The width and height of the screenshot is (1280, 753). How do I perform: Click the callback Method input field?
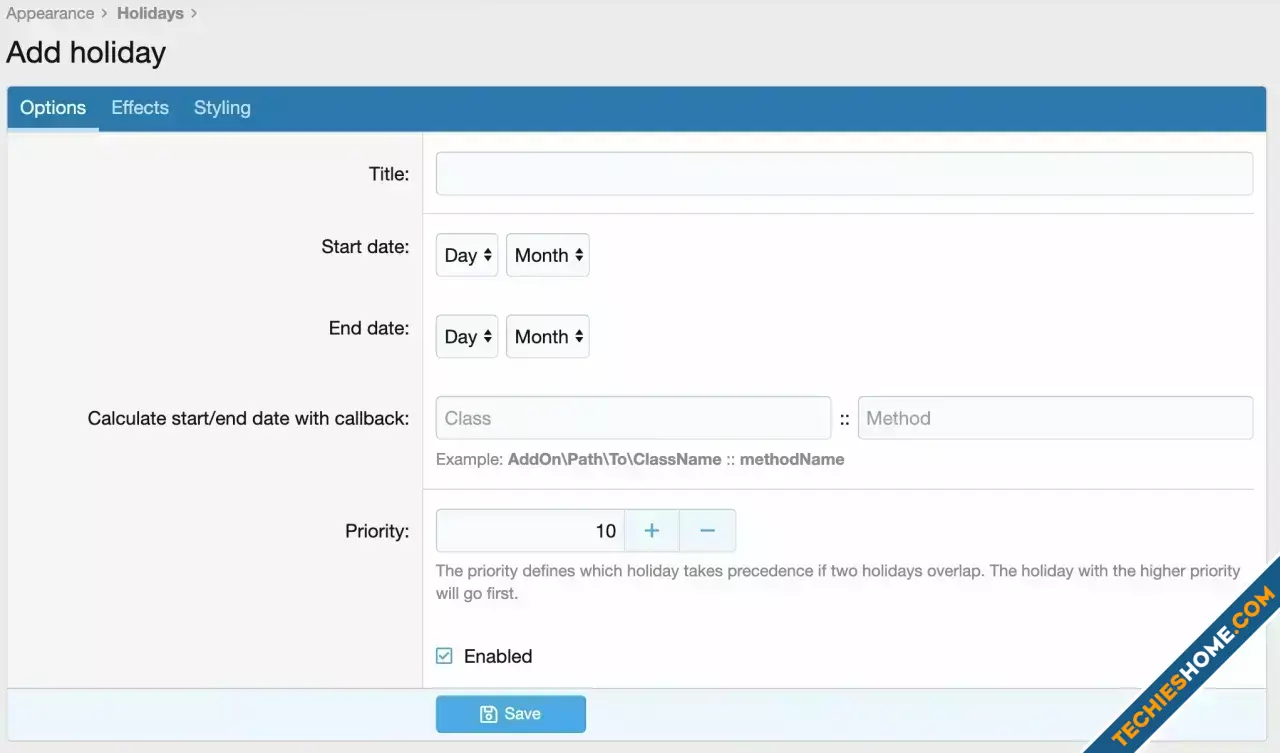pyautogui.click(x=1055, y=418)
